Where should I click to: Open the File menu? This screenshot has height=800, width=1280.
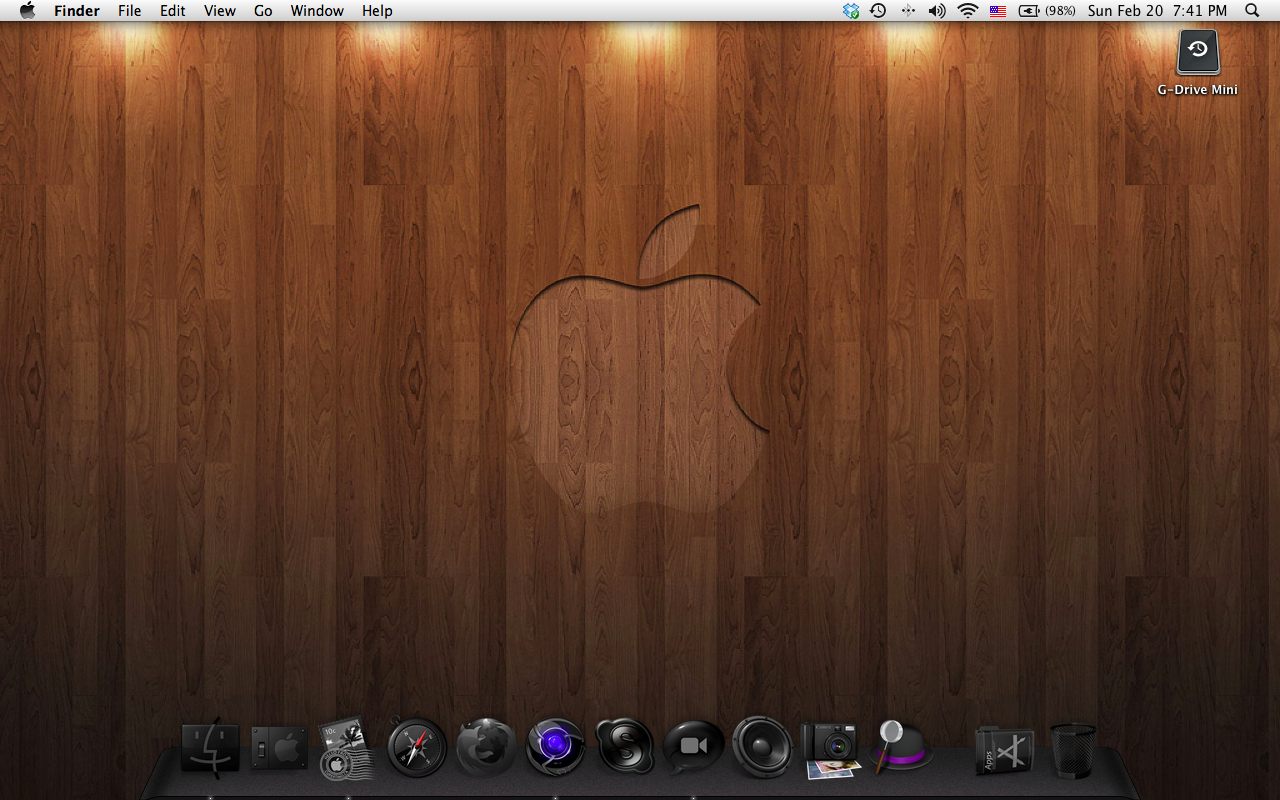click(x=129, y=11)
